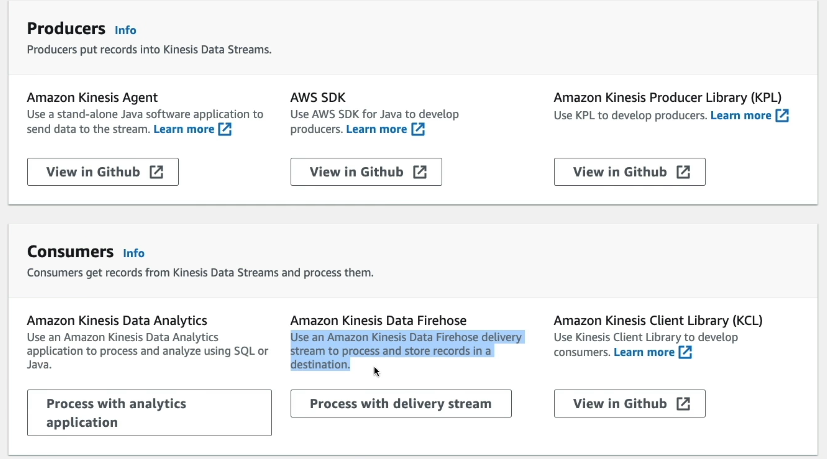
Task: View Kinesis Producer Library in Github
Action: click(630, 172)
